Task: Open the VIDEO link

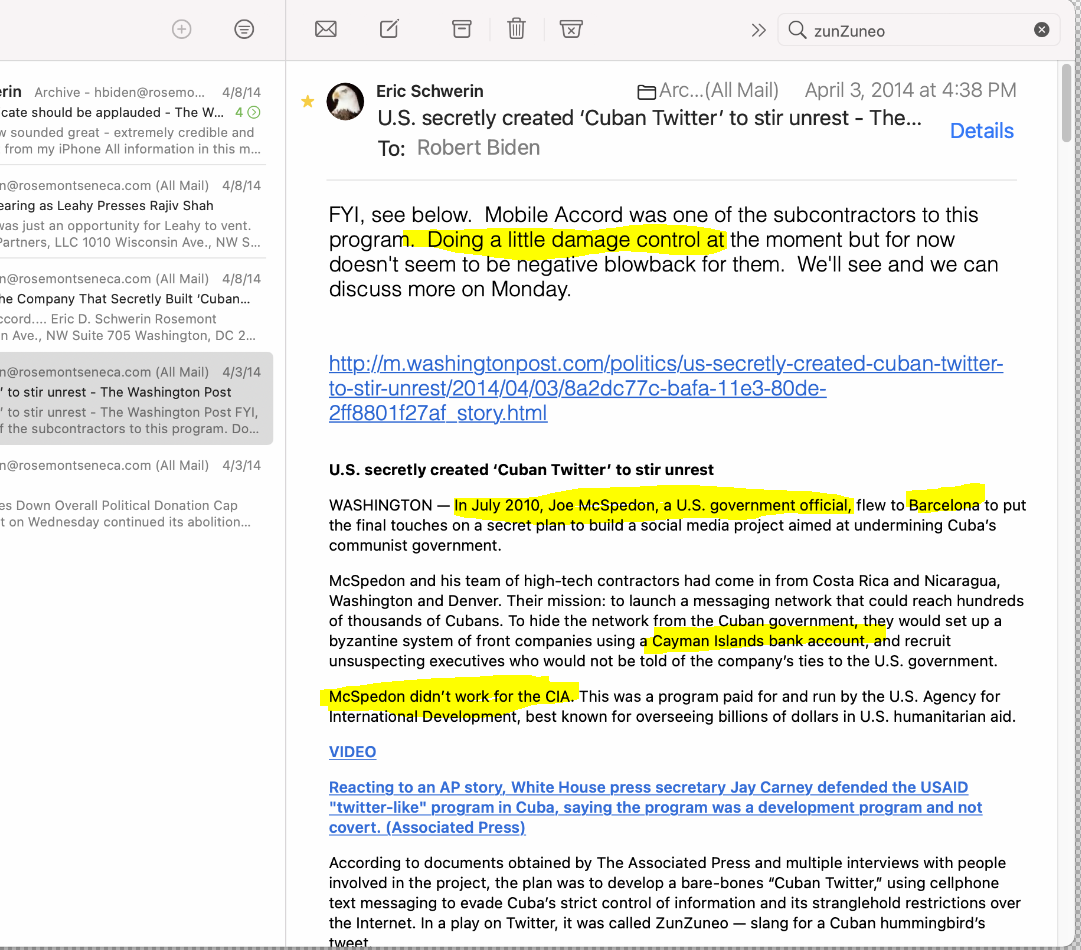Action: (352, 752)
